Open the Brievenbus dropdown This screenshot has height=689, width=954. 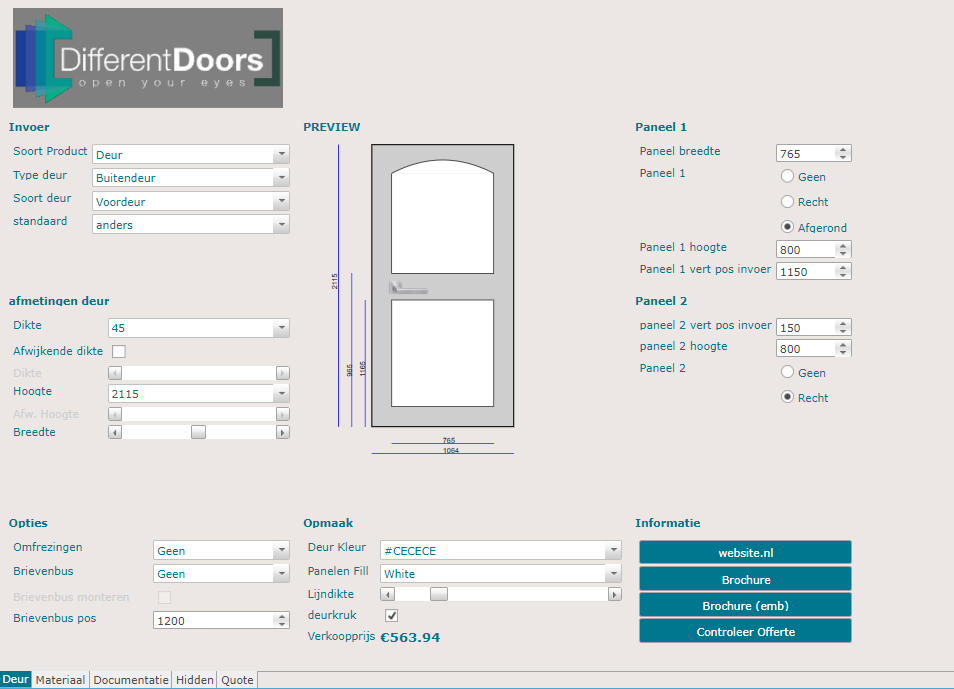(221, 573)
